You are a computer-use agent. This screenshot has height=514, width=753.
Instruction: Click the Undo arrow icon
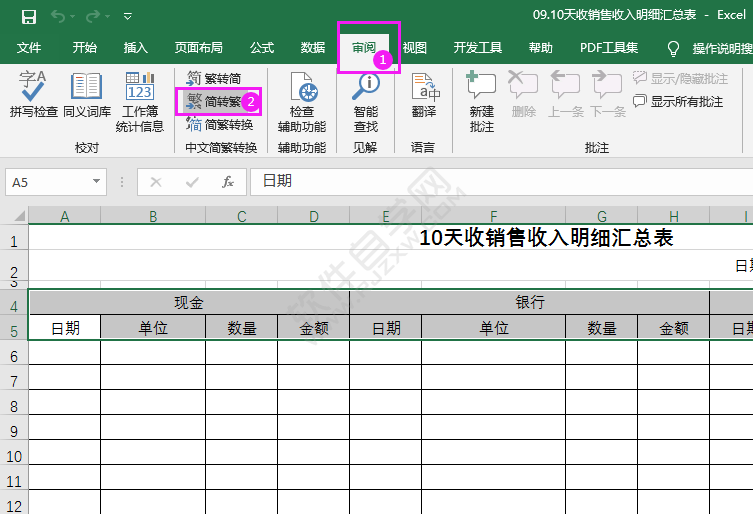(x=58, y=17)
